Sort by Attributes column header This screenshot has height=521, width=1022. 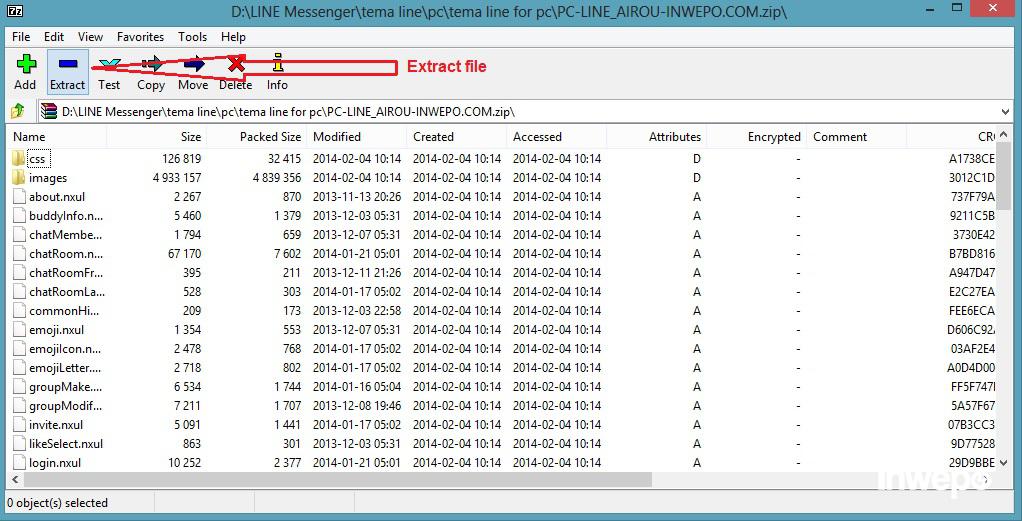click(x=657, y=137)
